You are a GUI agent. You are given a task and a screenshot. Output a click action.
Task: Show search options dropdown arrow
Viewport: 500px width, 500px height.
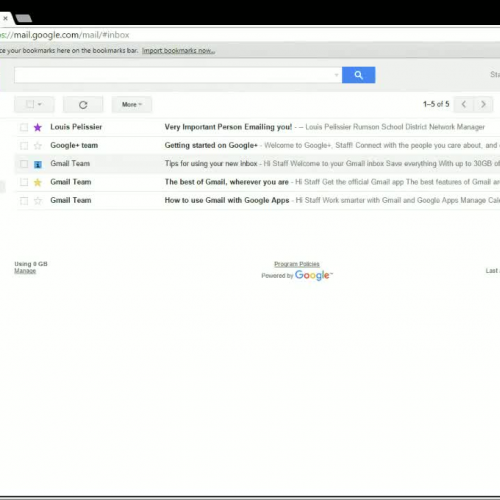[336, 75]
